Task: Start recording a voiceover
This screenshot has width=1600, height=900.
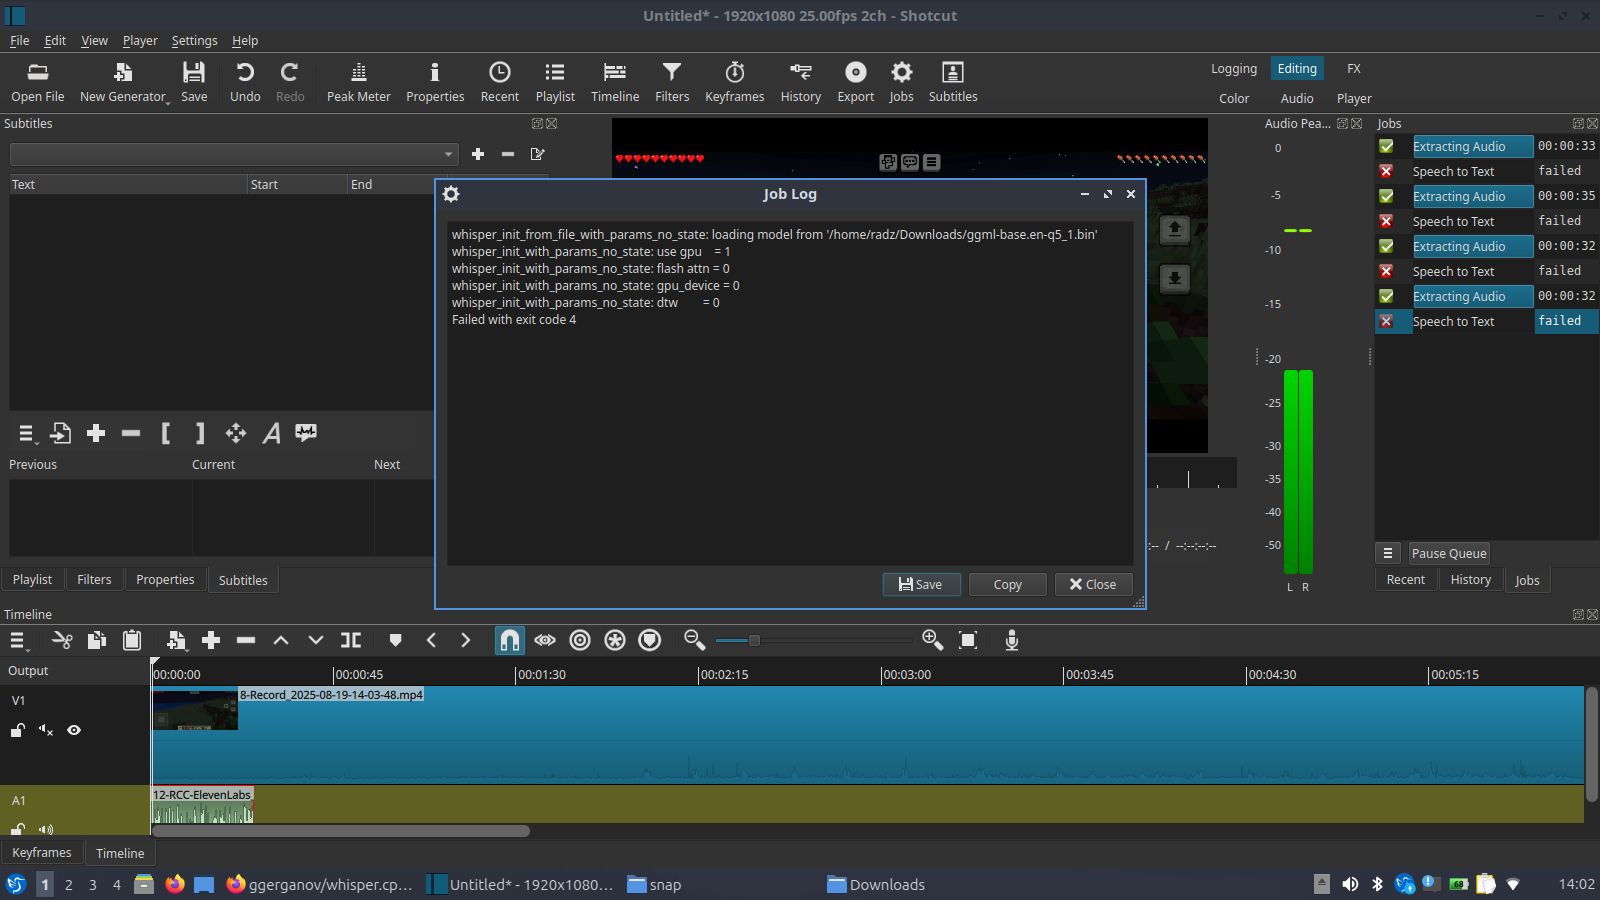Action: click(x=1012, y=640)
